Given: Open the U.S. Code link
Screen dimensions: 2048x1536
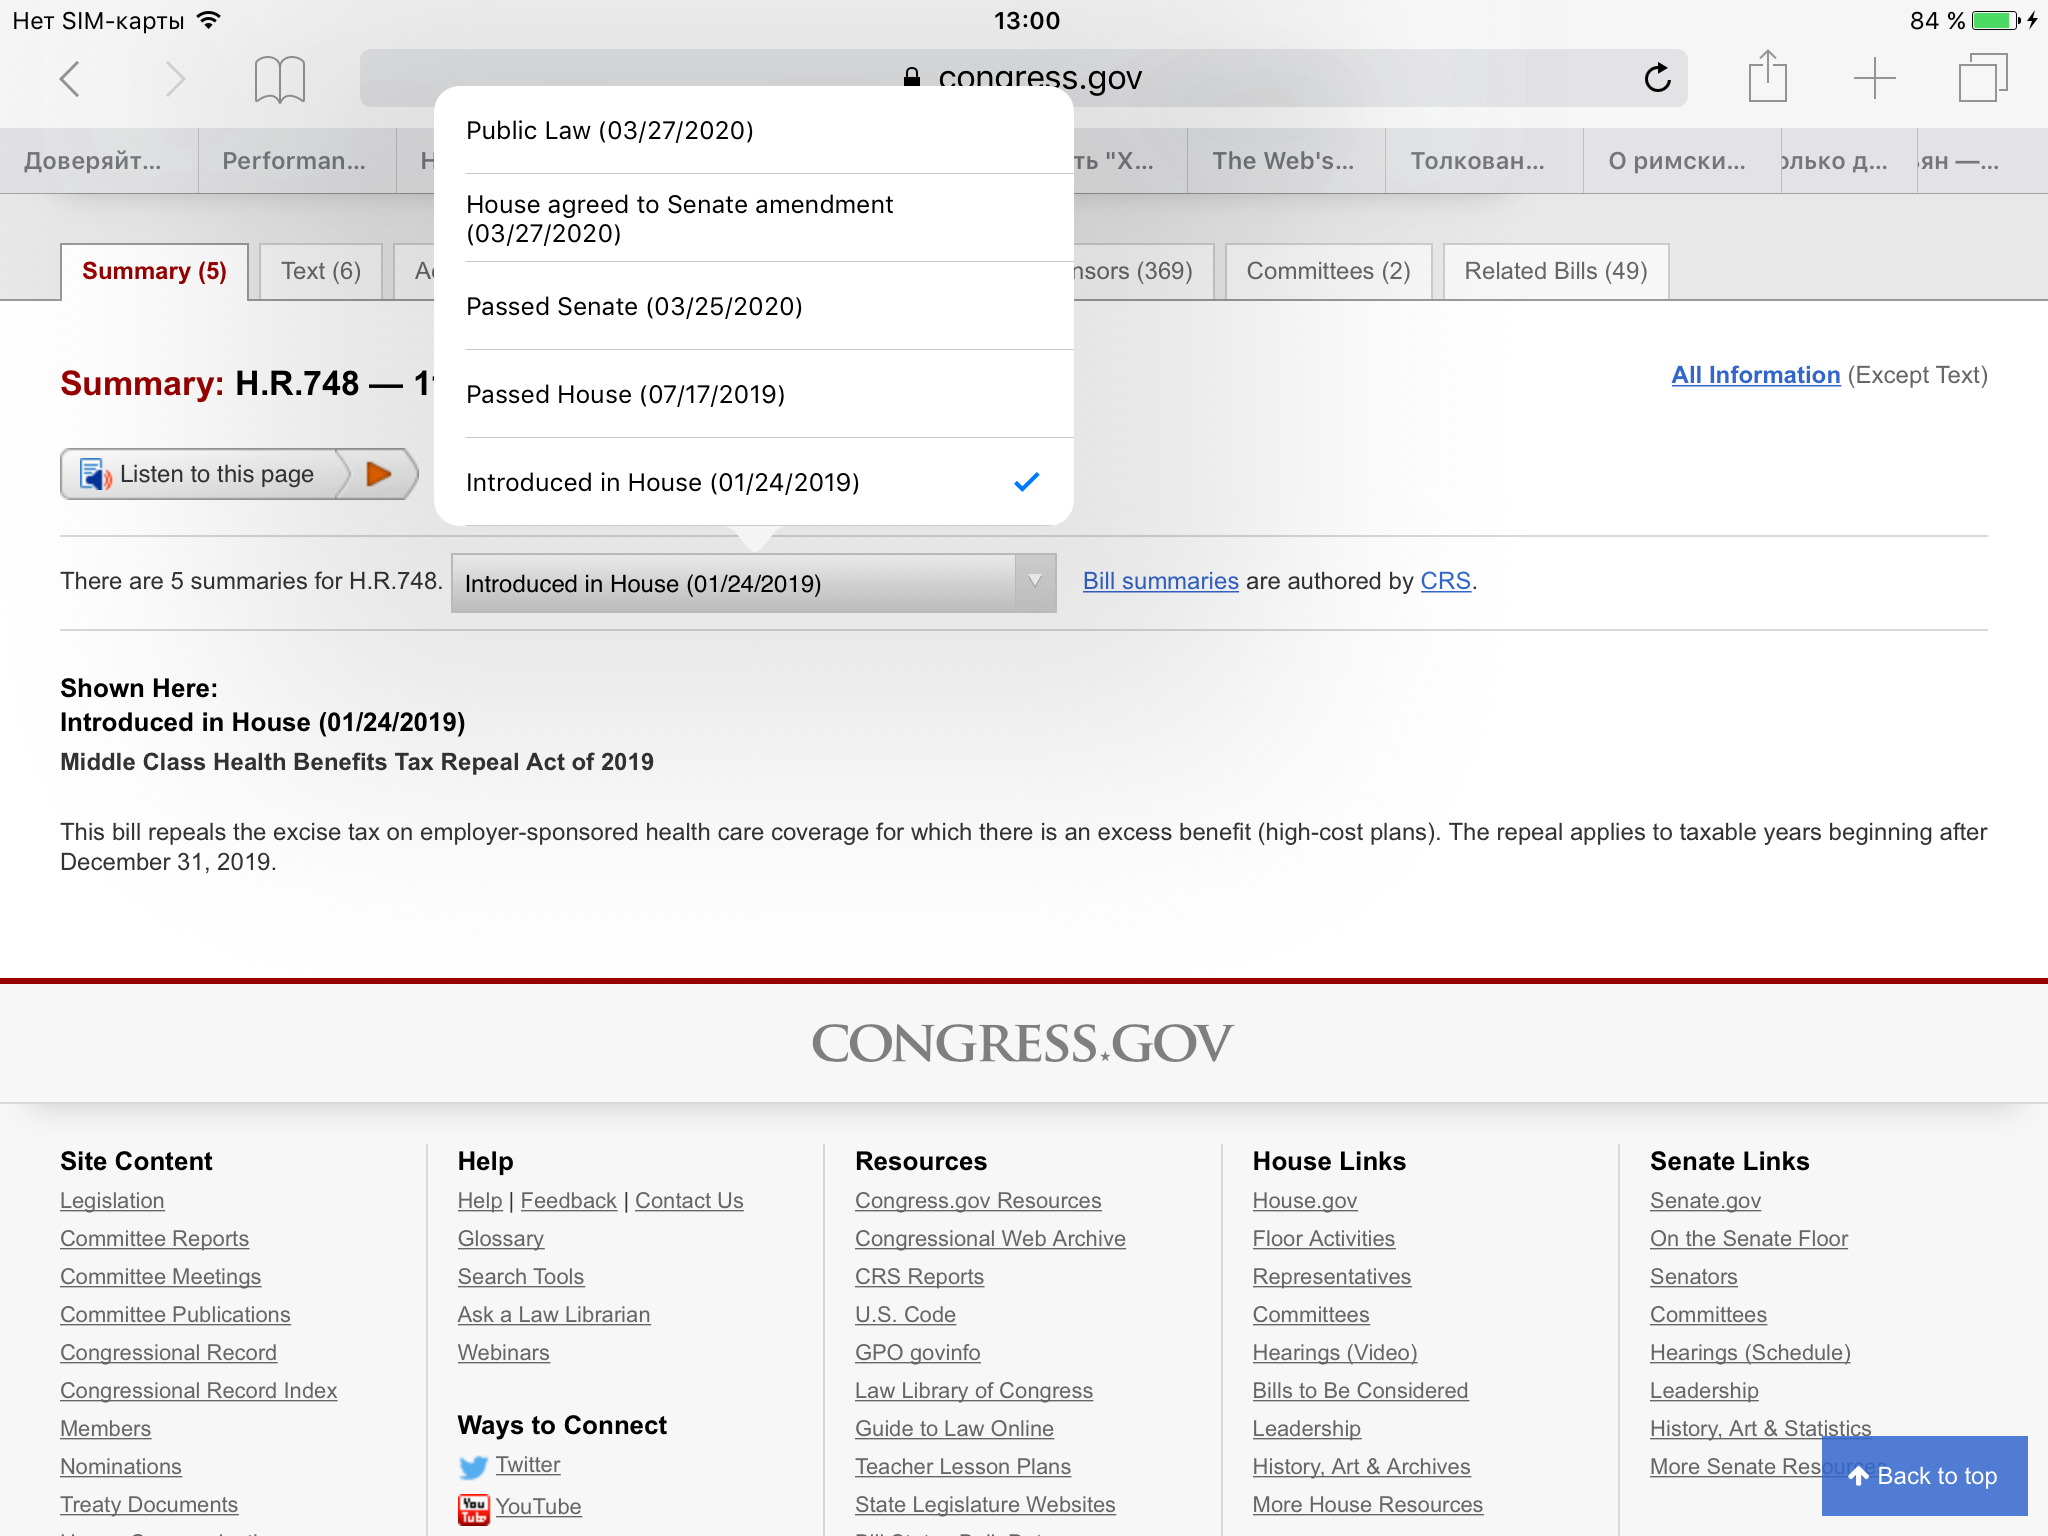Looking at the screenshot, I should point(905,1315).
